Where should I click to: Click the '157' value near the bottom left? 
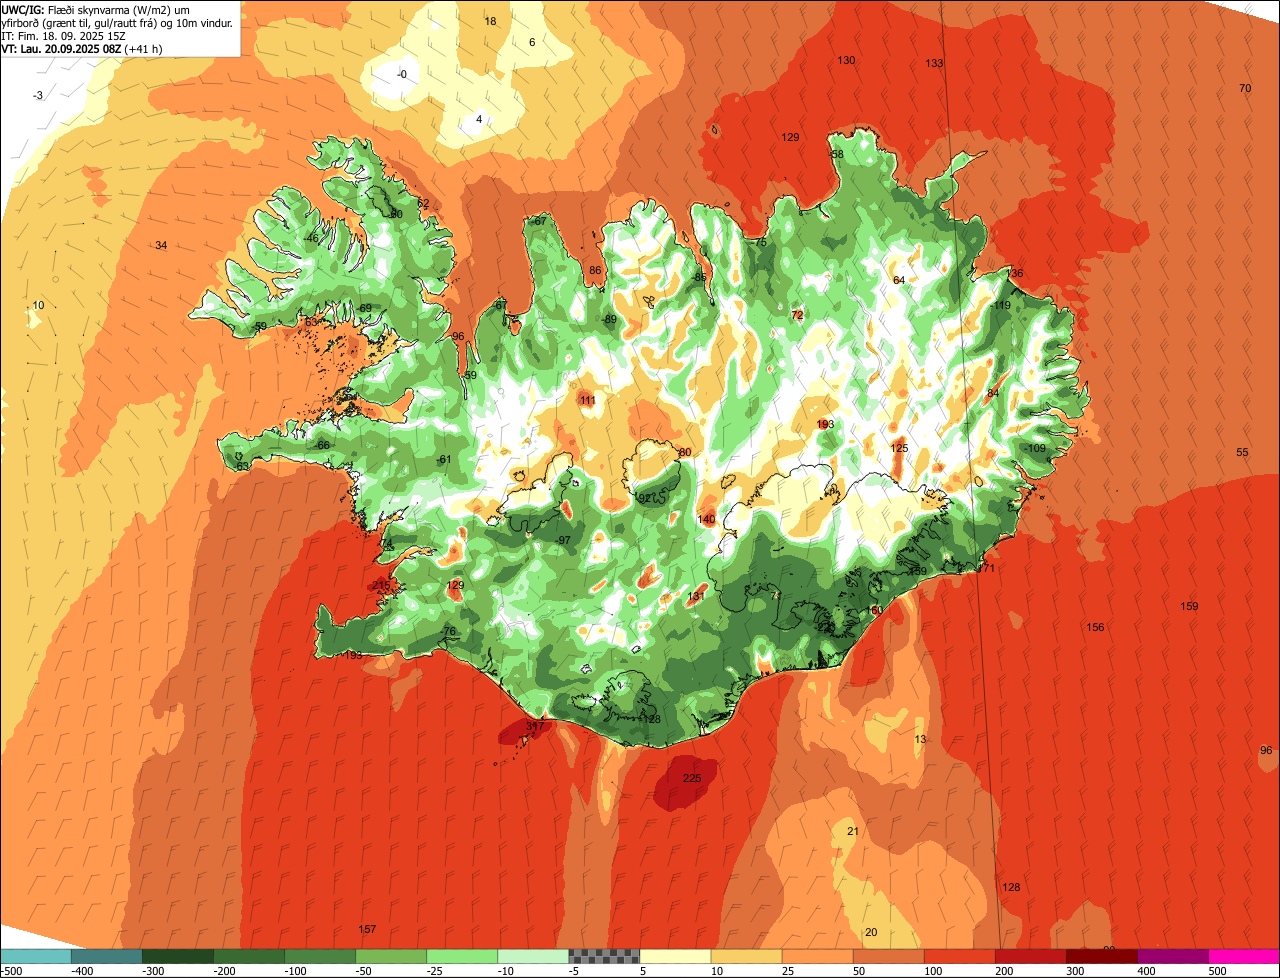click(x=367, y=929)
